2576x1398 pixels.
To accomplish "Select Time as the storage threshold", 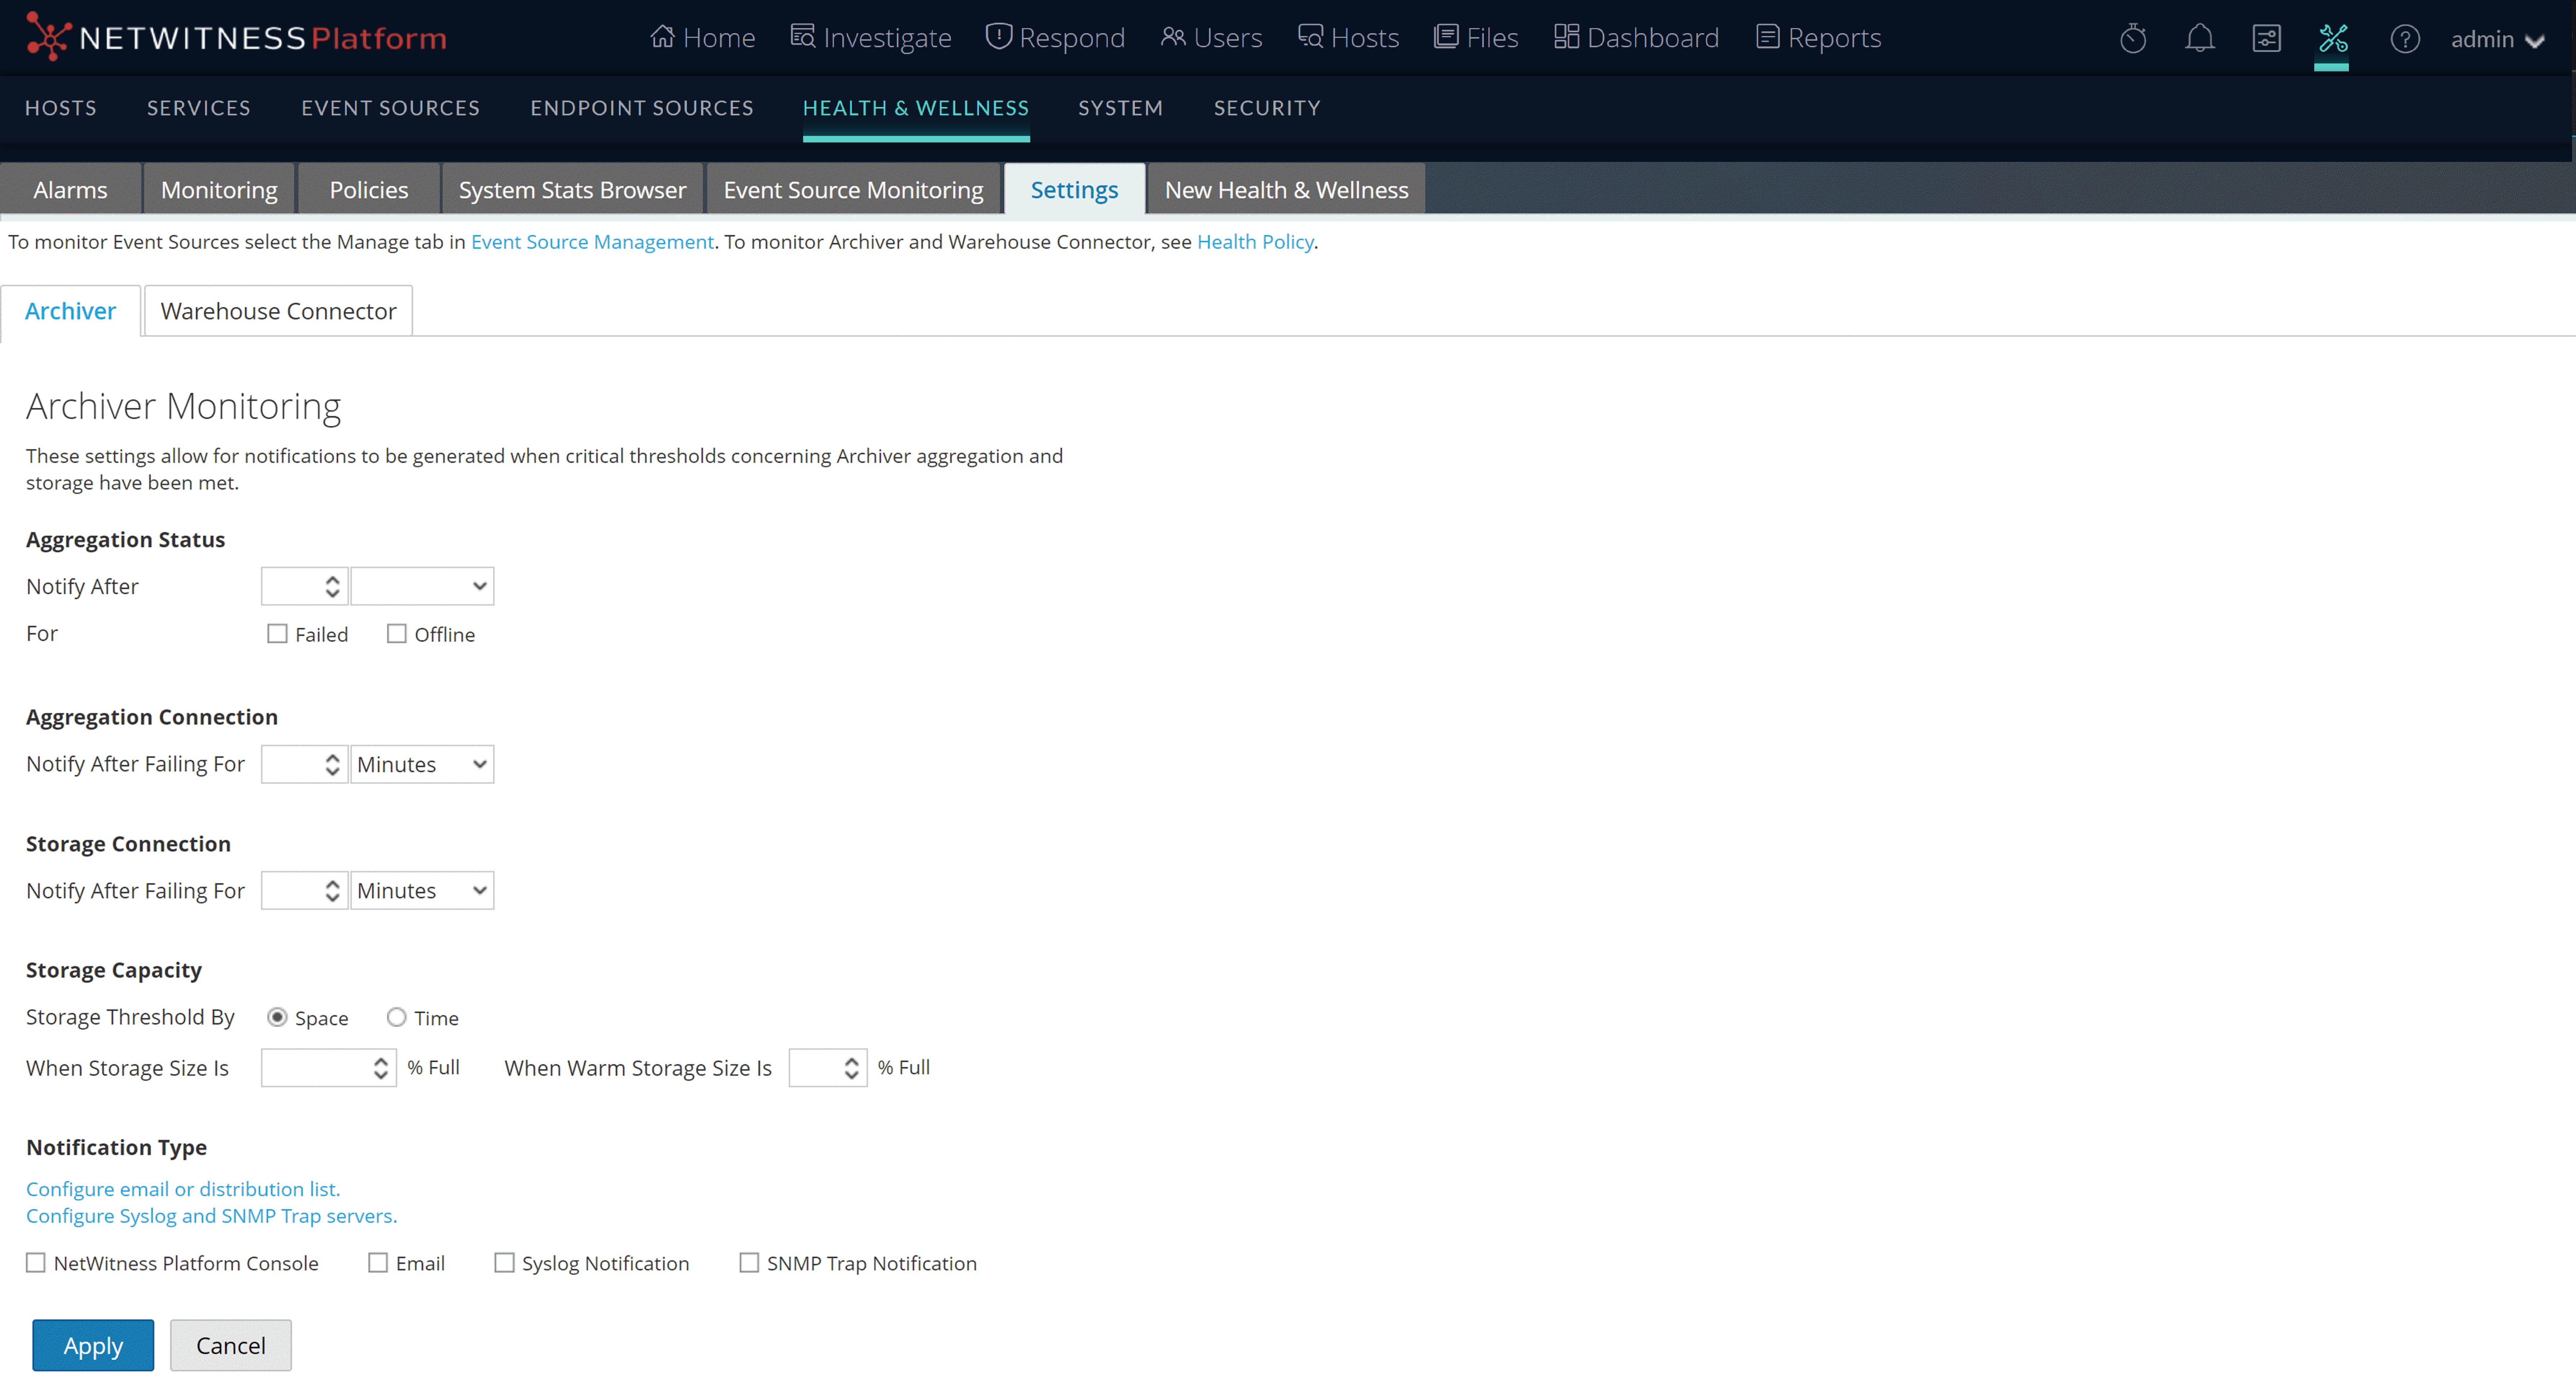I will [396, 1017].
